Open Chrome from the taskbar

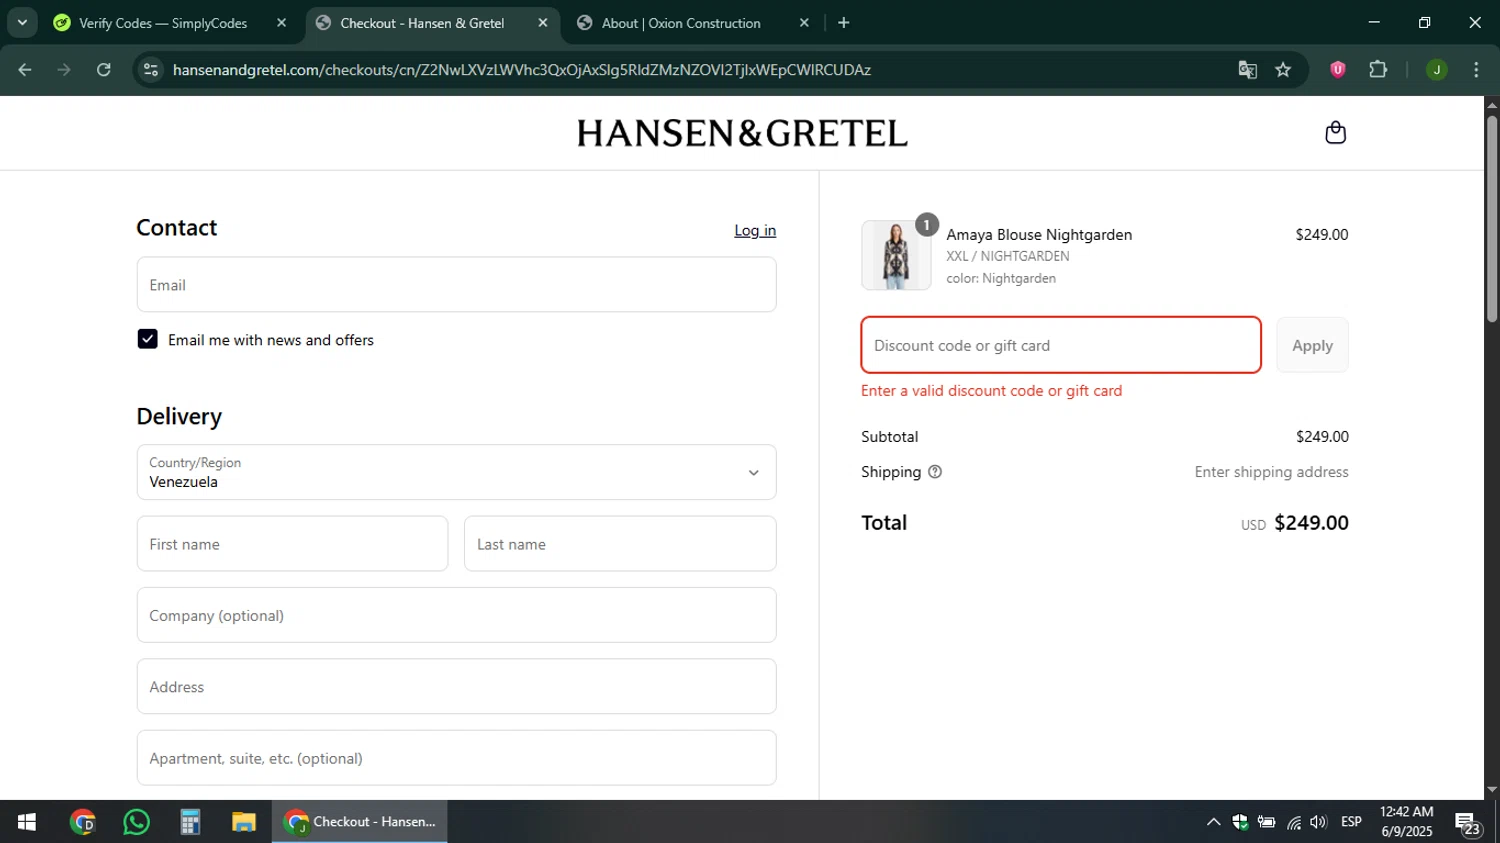tap(83, 822)
